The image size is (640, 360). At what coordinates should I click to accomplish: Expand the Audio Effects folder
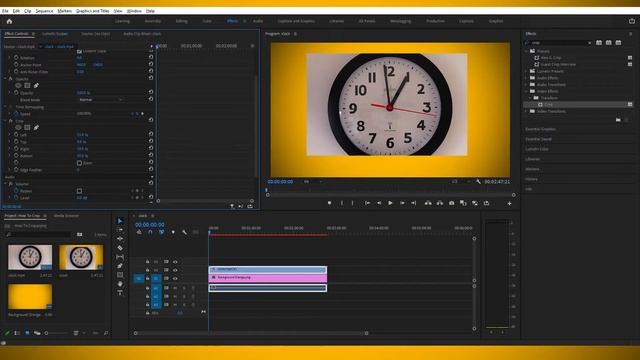click(x=527, y=78)
